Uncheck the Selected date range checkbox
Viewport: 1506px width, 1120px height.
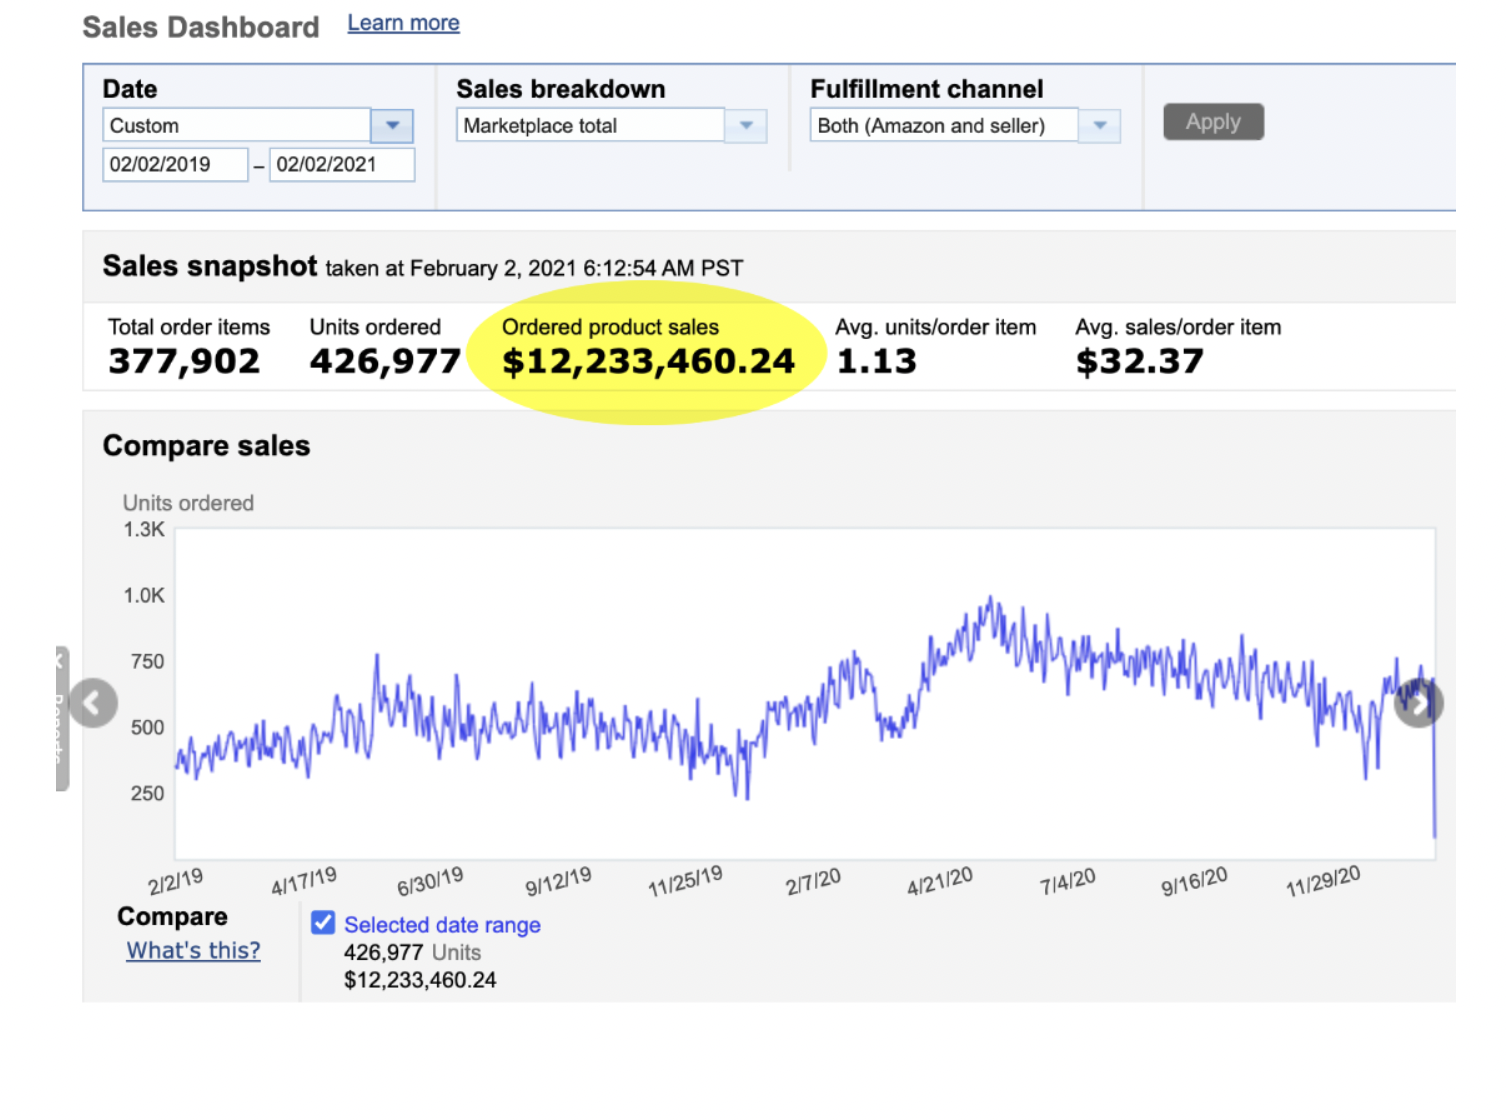[323, 922]
